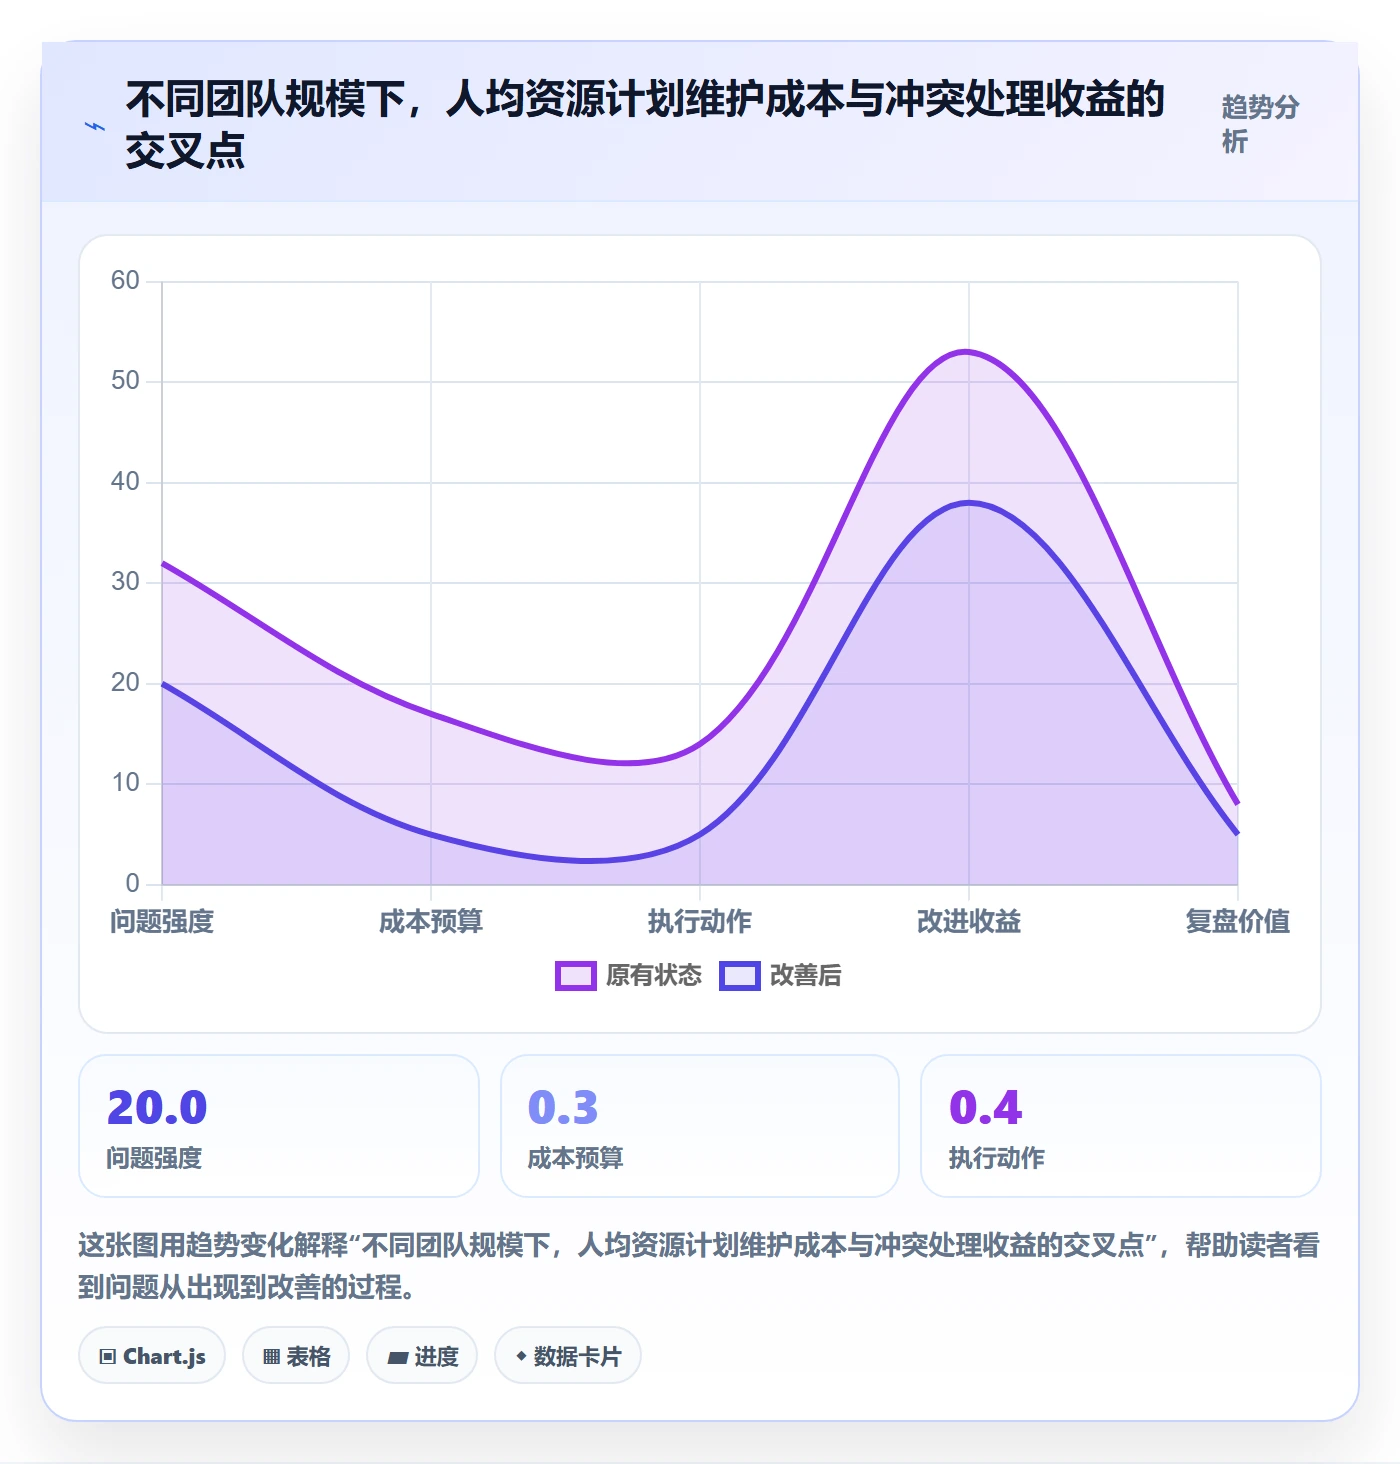Click the 0.4 执行动作 data card
This screenshot has width=1400, height=1464.
1121,1126
